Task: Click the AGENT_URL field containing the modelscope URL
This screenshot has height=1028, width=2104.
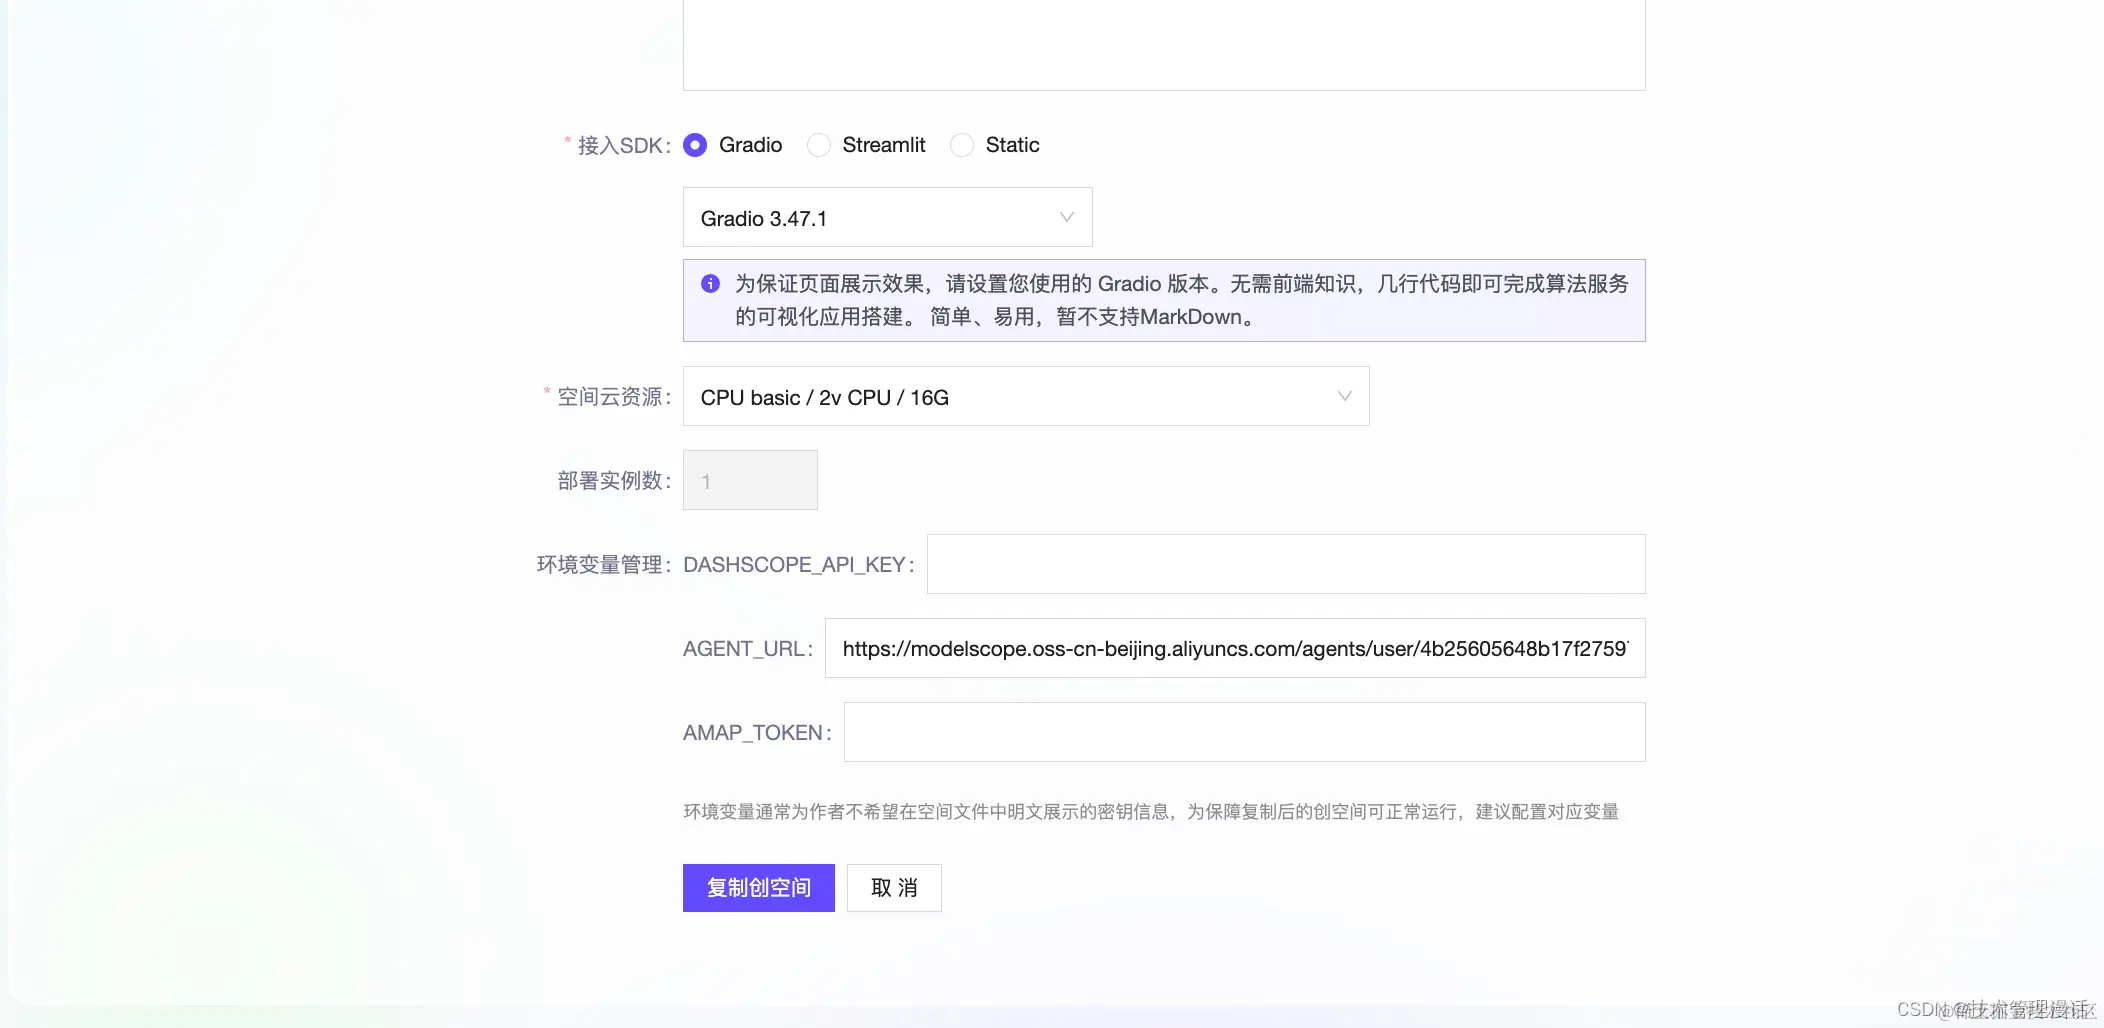Action: tap(1234, 648)
